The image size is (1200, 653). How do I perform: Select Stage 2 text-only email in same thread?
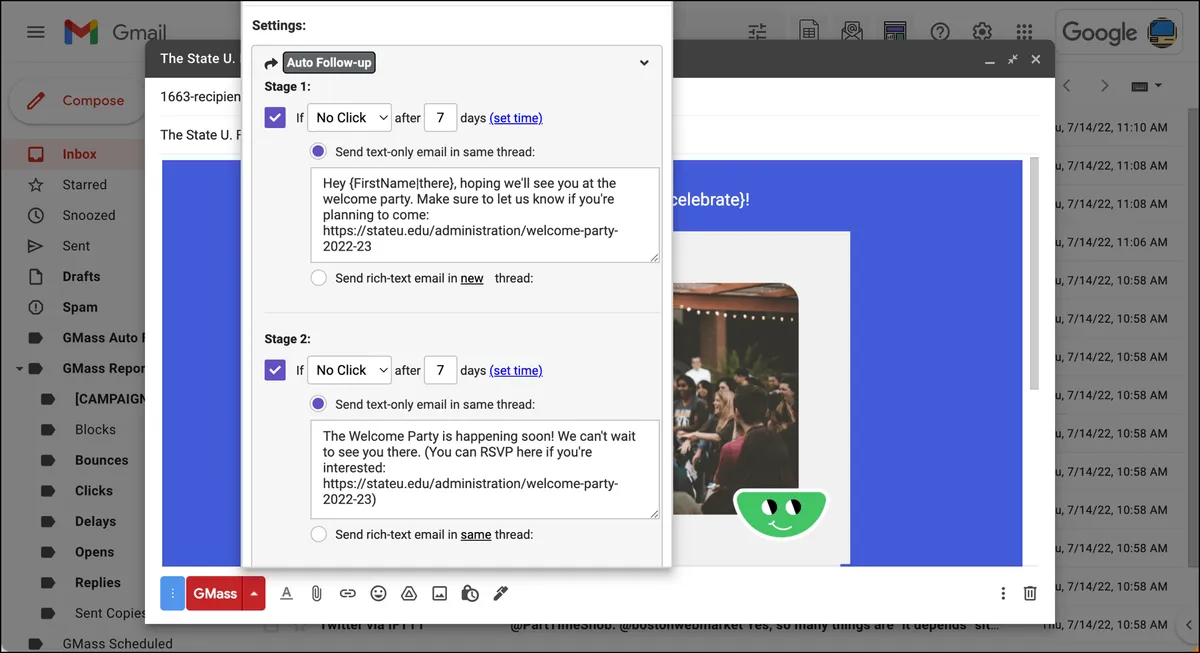click(318, 404)
